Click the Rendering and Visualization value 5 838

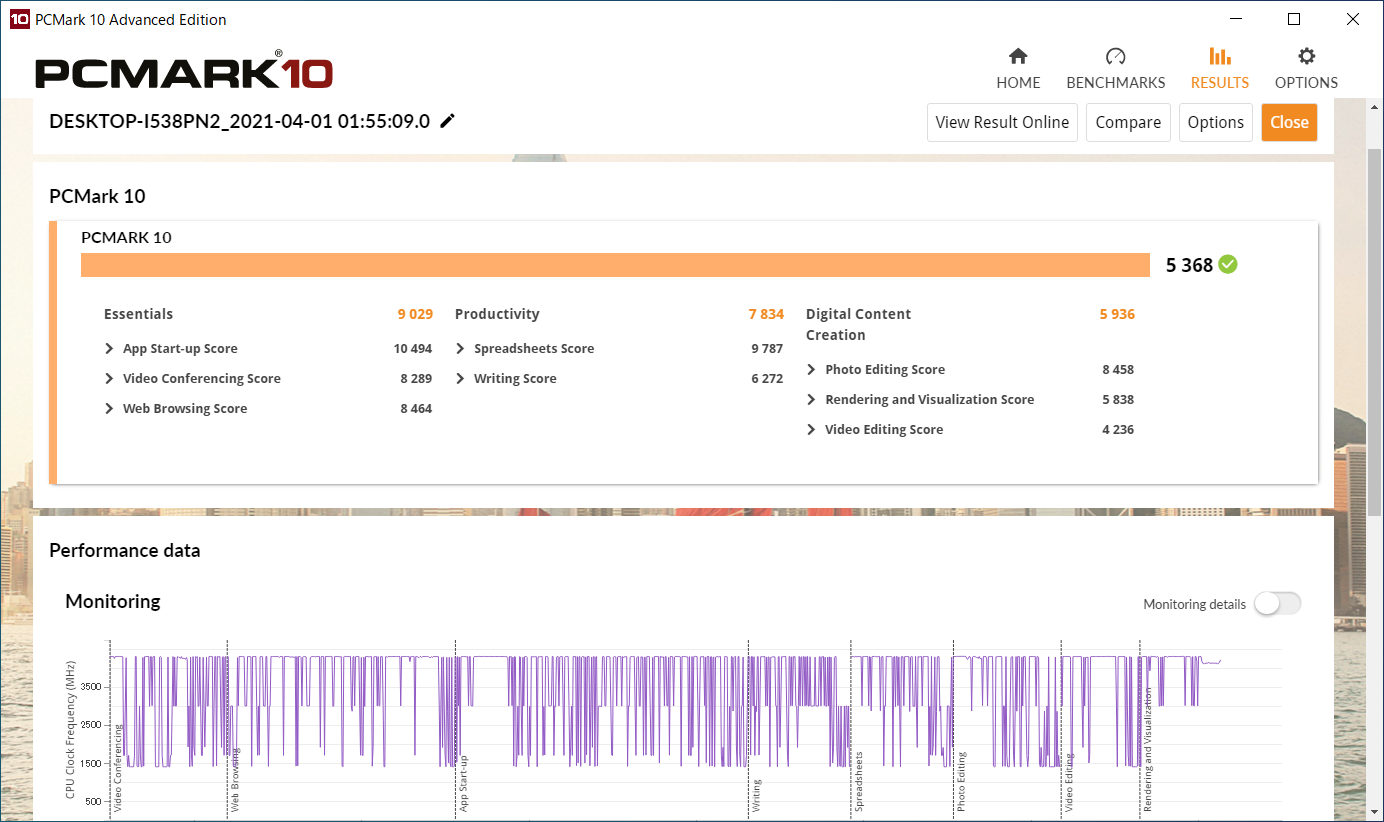(x=1118, y=399)
